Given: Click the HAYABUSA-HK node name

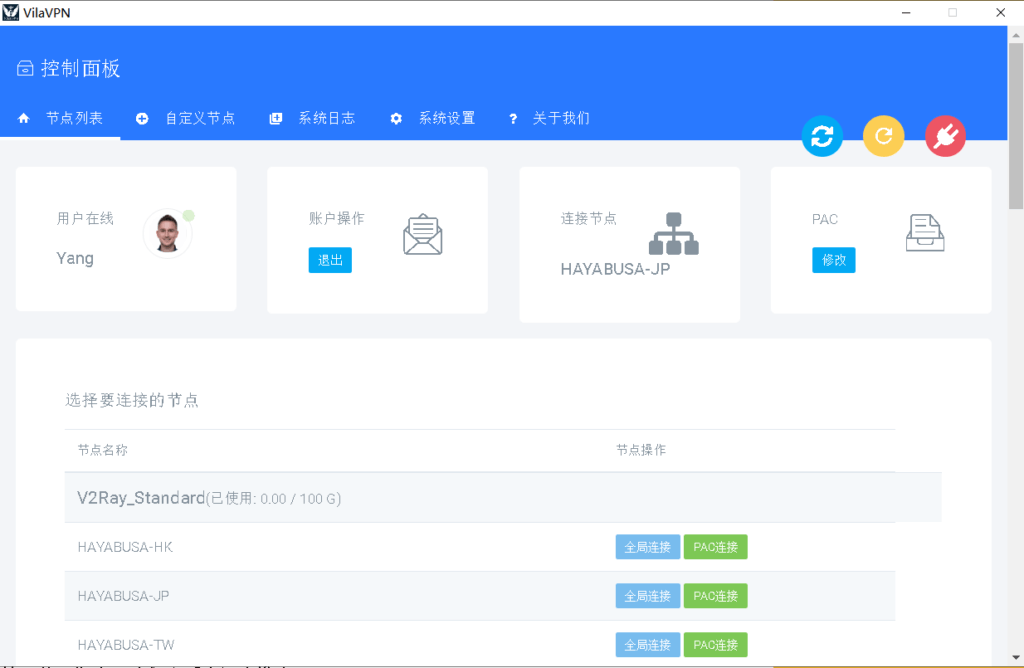Looking at the screenshot, I should (125, 547).
